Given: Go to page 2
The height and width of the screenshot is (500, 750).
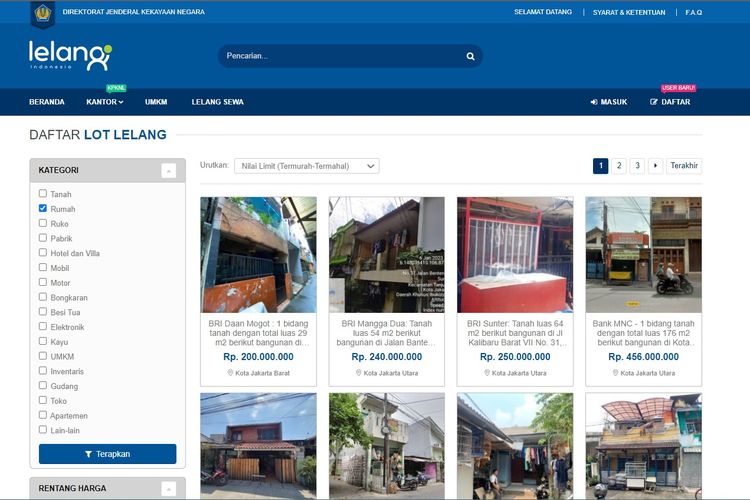Looking at the screenshot, I should (619, 166).
